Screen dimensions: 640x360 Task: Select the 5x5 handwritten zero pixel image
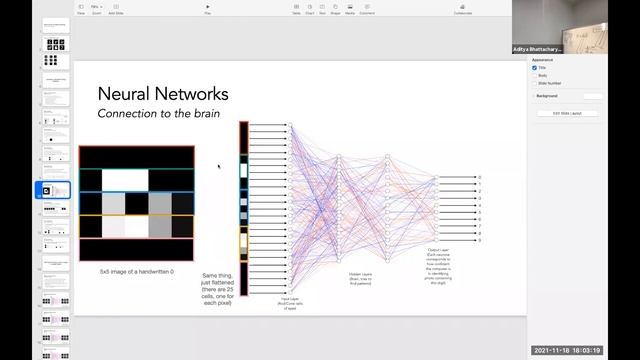click(x=137, y=203)
